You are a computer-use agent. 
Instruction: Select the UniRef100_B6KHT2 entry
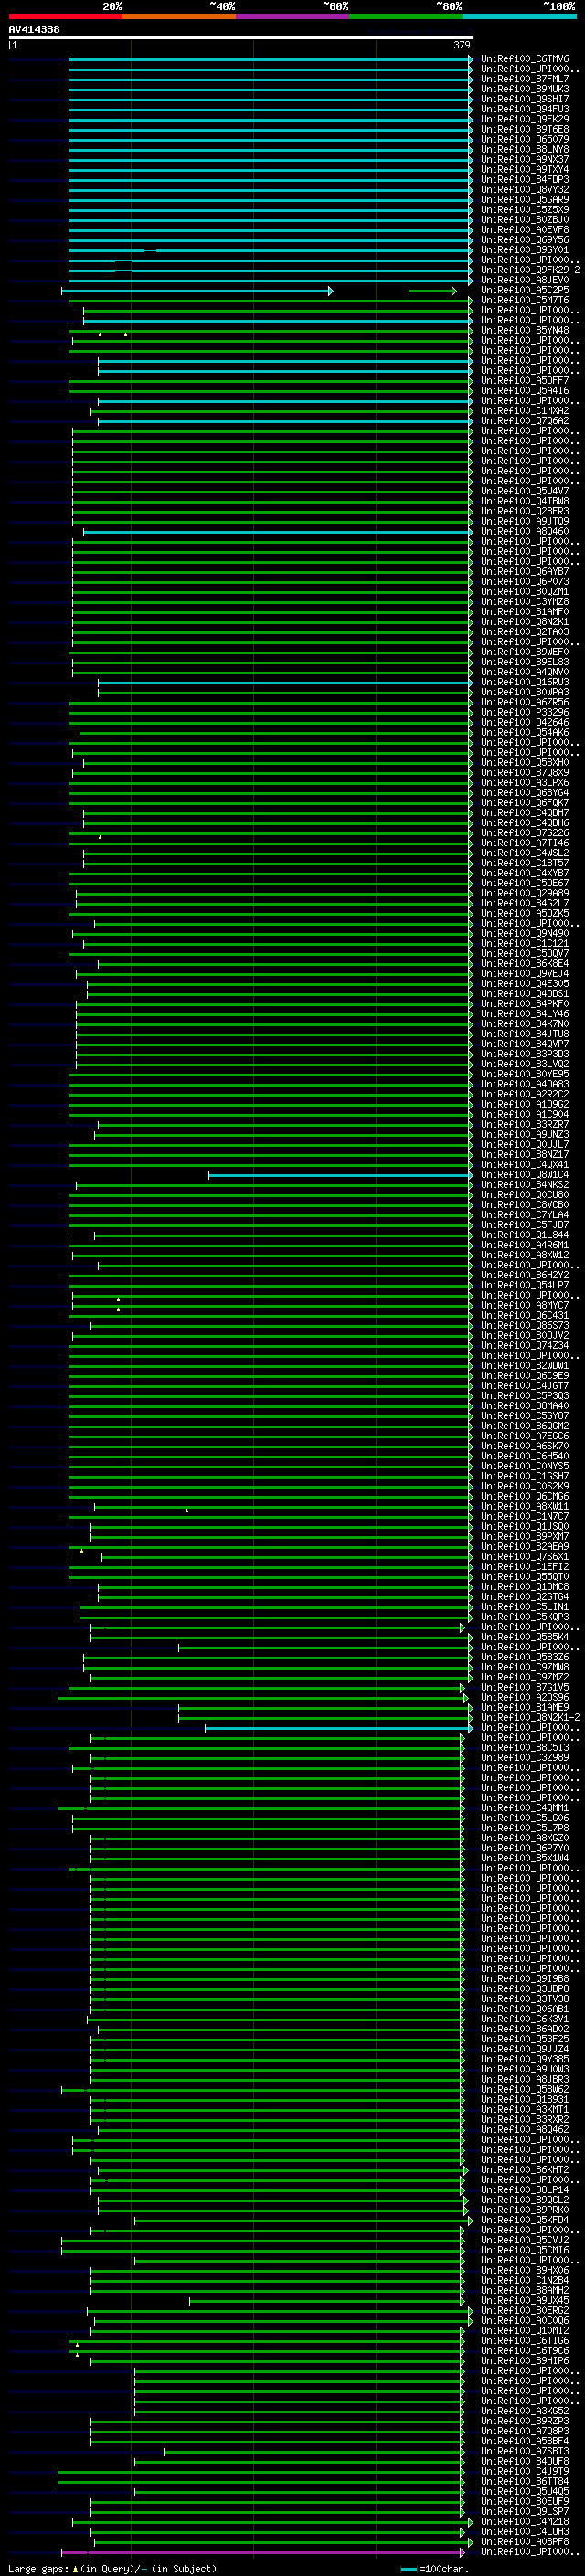(x=524, y=2171)
